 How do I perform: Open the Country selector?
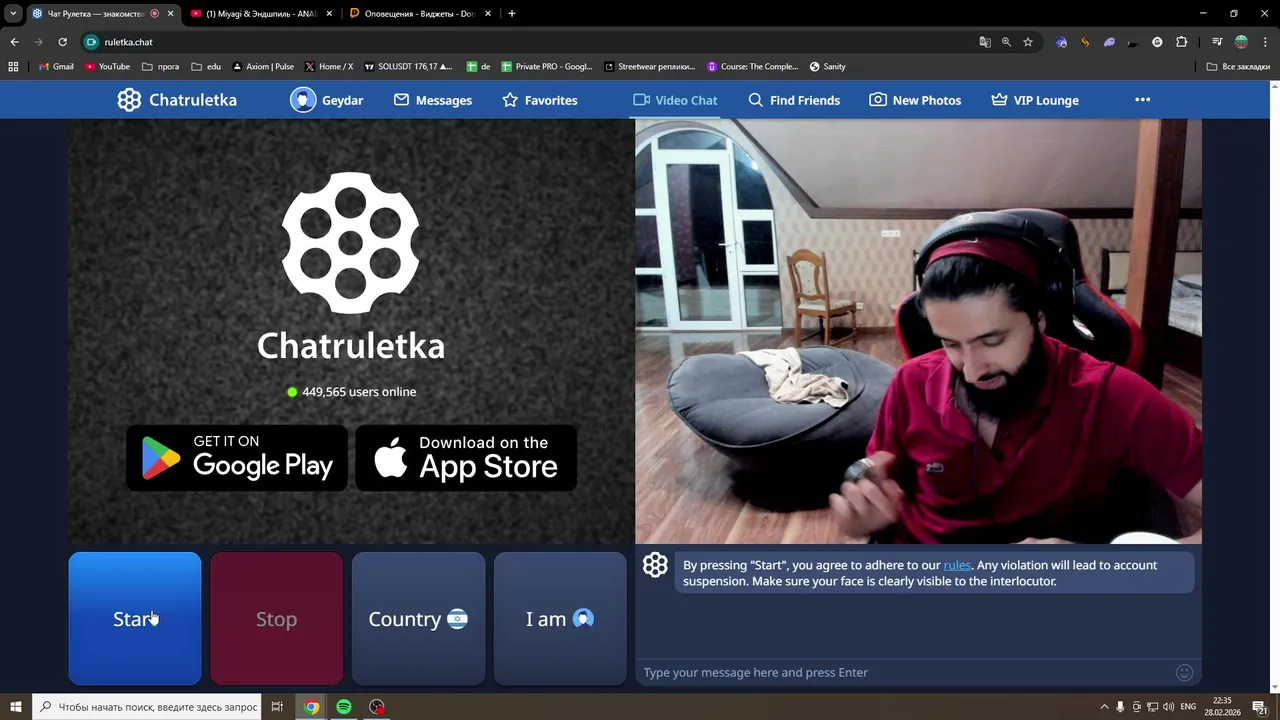point(418,619)
